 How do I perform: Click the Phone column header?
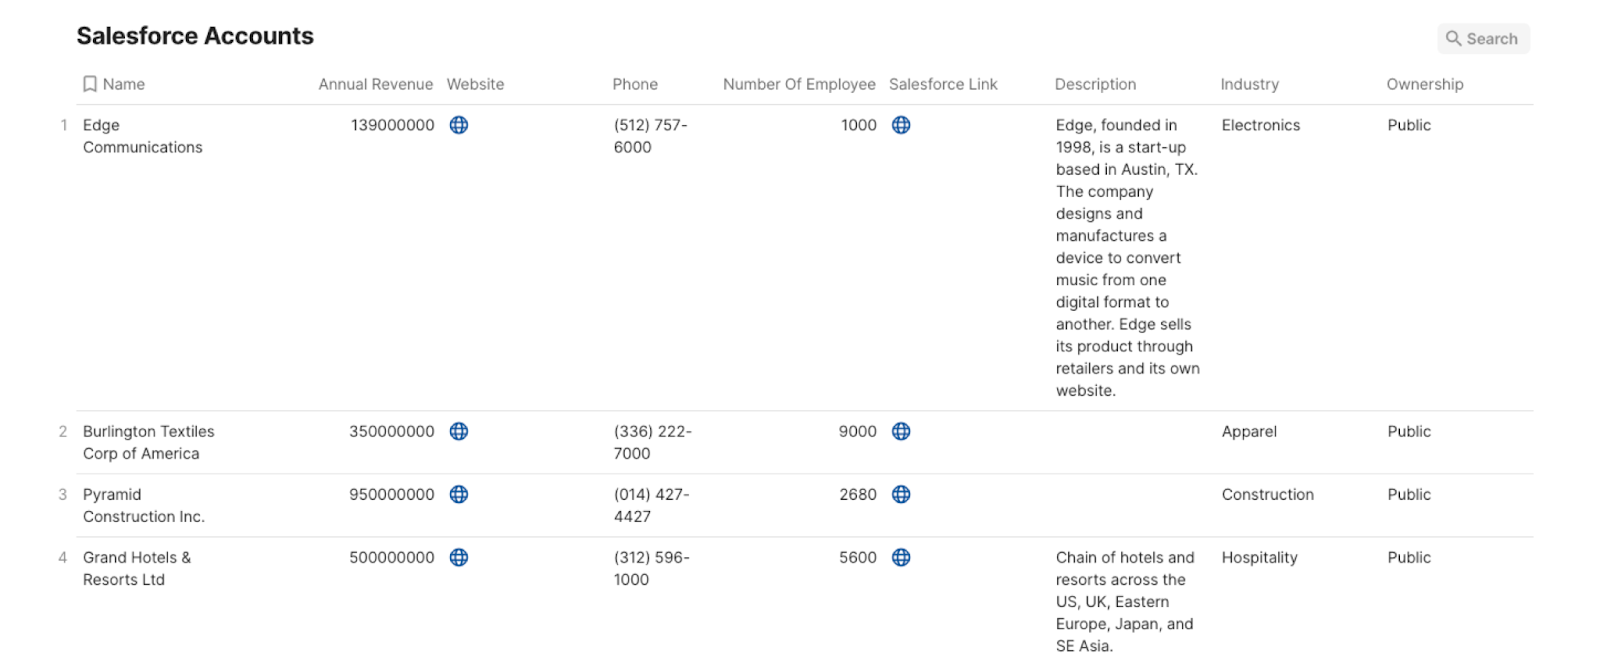tap(635, 84)
